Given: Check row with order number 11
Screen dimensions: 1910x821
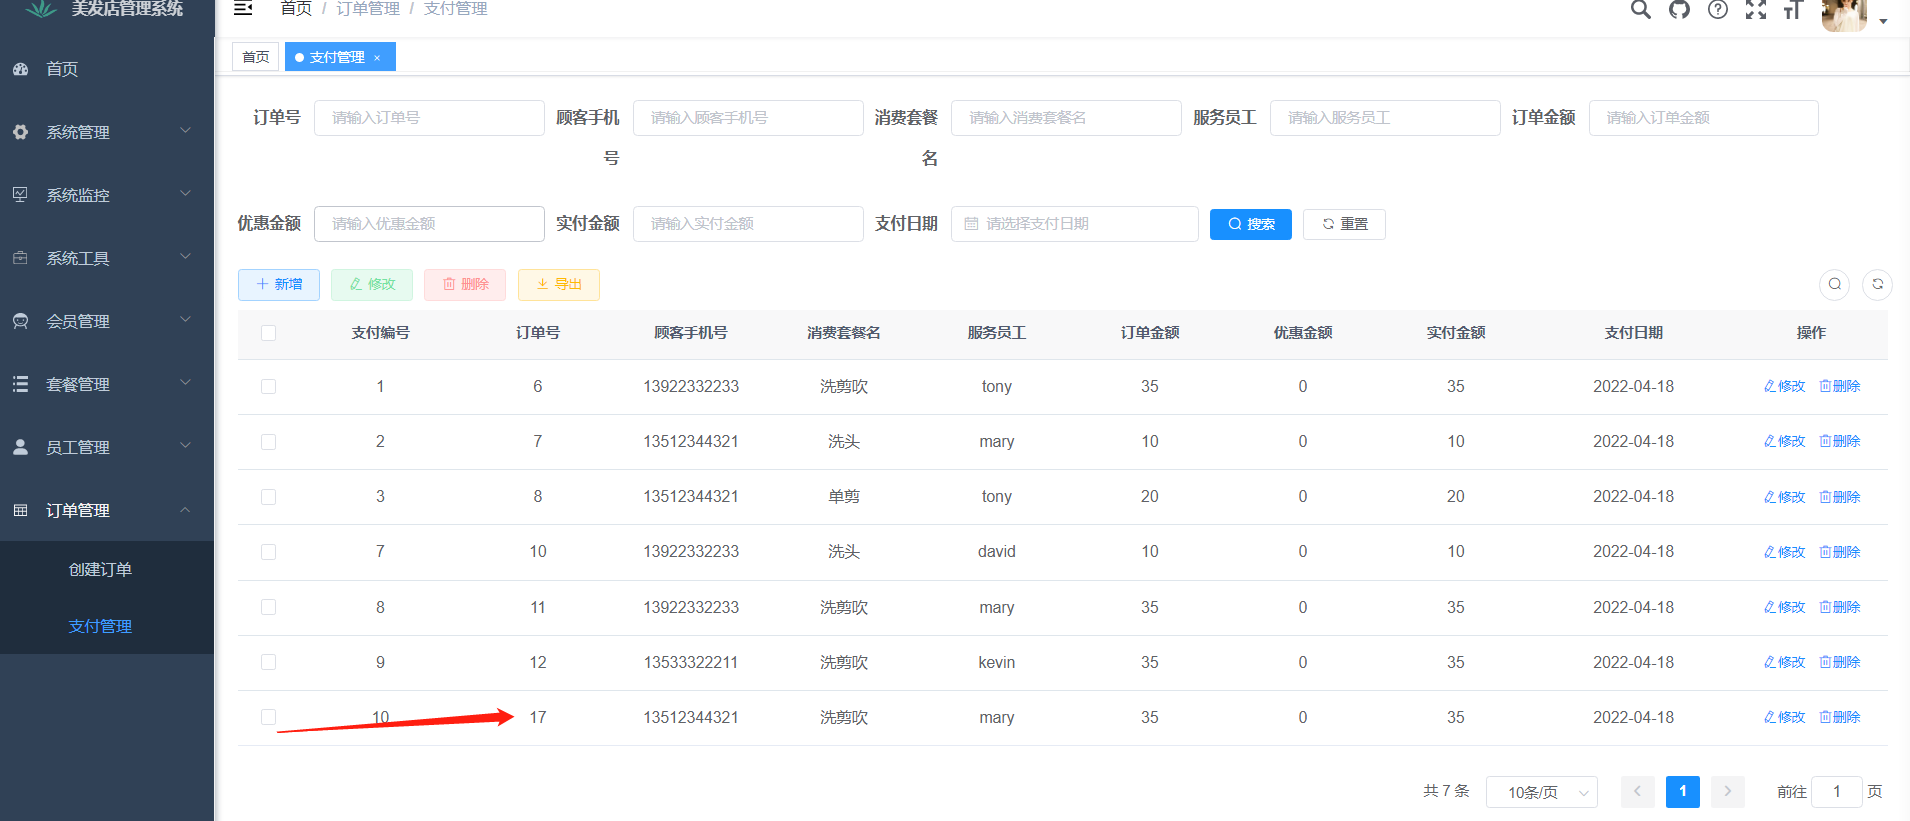Looking at the screenshot, I should coord(268,607).
